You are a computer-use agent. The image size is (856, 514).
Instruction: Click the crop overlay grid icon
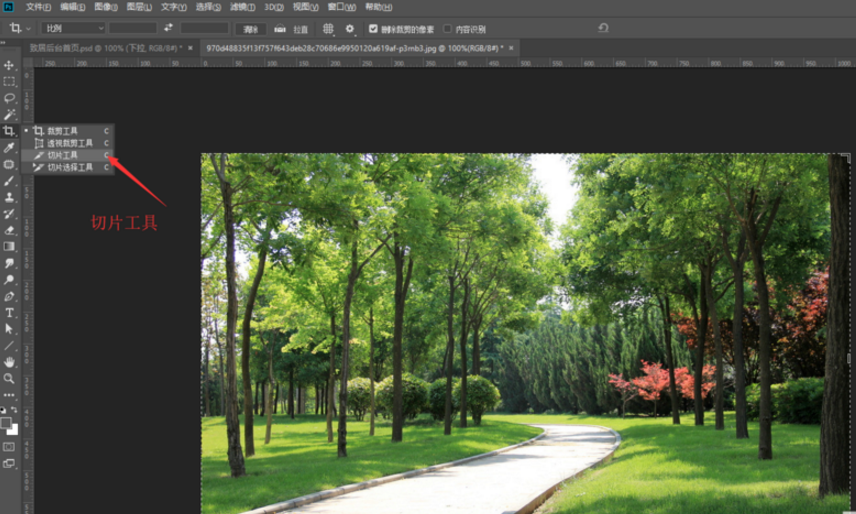[328, 29]
